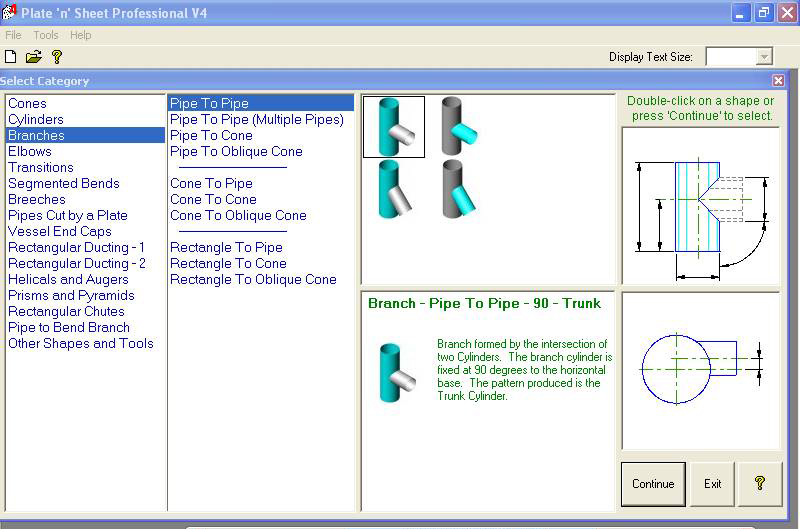Select Helicals and Augers category

[x=85, y=280]
